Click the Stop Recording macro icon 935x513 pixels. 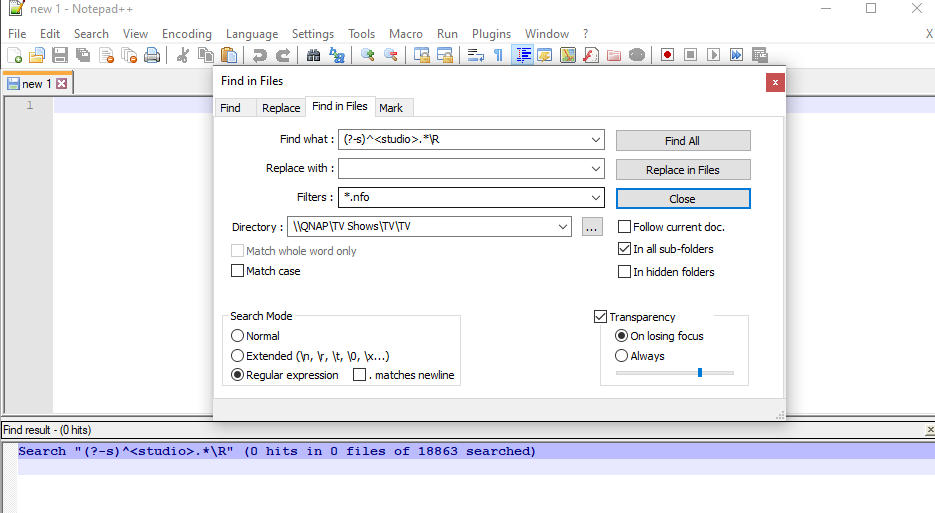(x=691, y=55)
